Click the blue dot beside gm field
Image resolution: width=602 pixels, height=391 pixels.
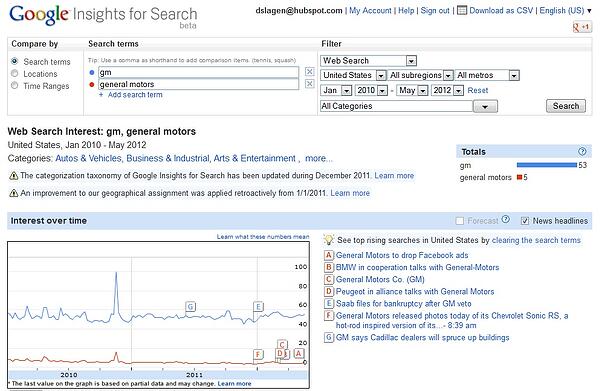click(91, 72)
